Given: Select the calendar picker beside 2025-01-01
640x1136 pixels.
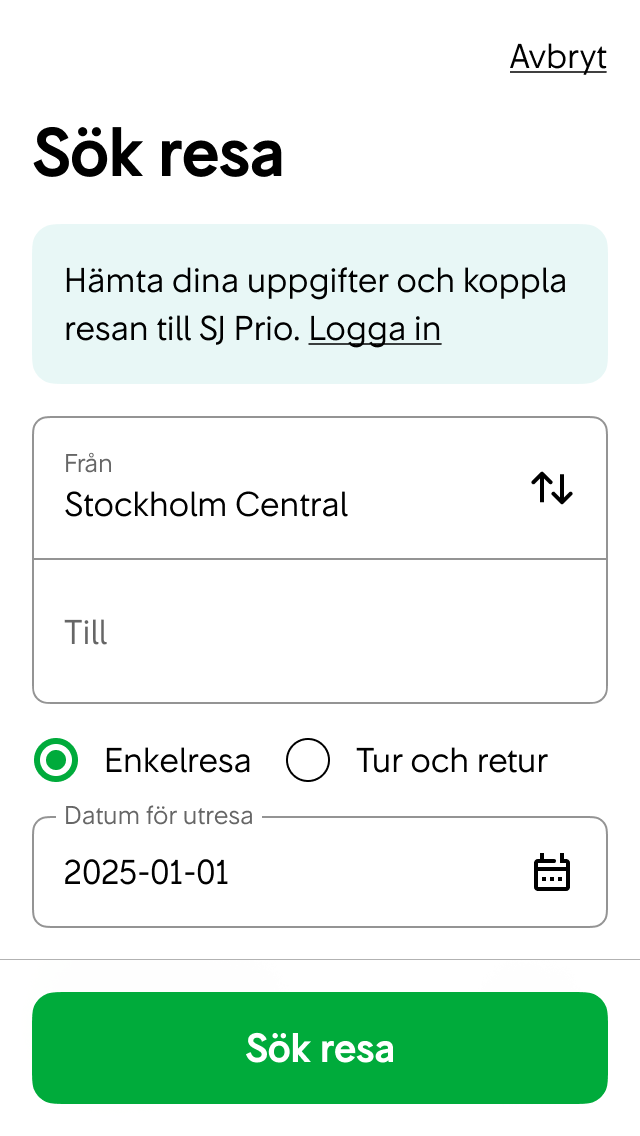Looking at the screenshot, I should click(x=553, y=871).
